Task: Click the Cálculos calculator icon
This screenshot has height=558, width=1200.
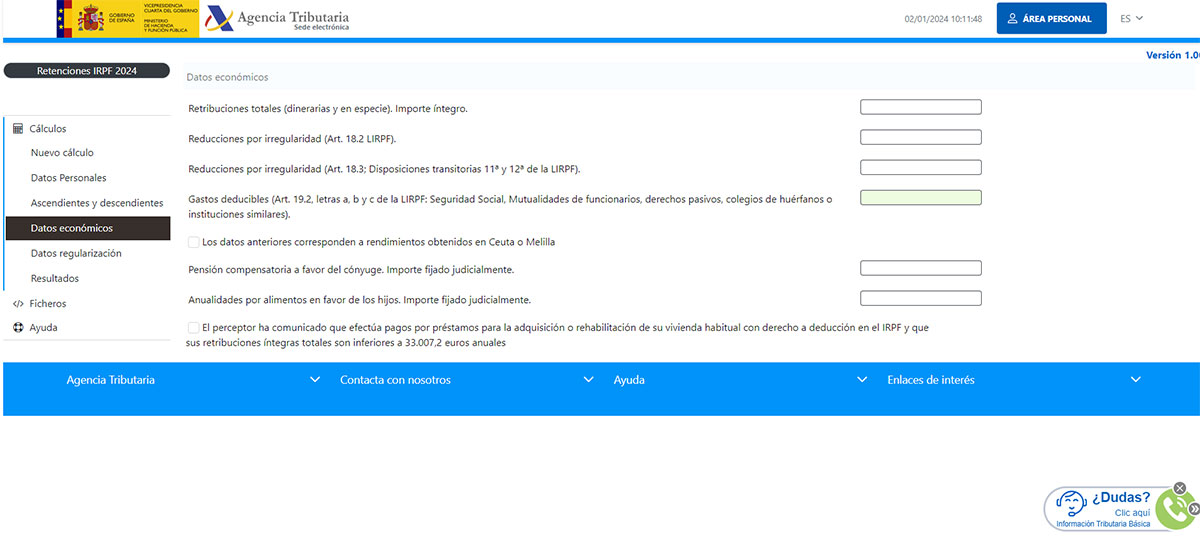Action: coord(18,129)
